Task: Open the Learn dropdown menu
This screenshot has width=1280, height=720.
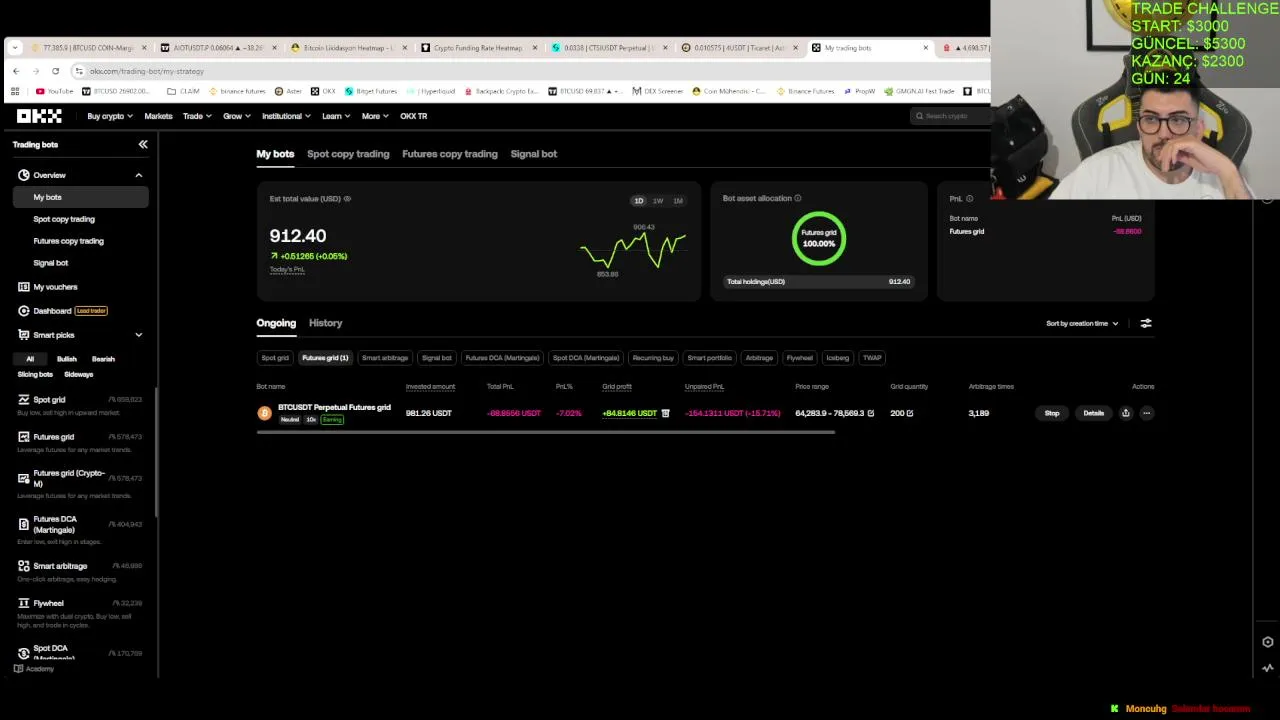Action: point(335,116)
